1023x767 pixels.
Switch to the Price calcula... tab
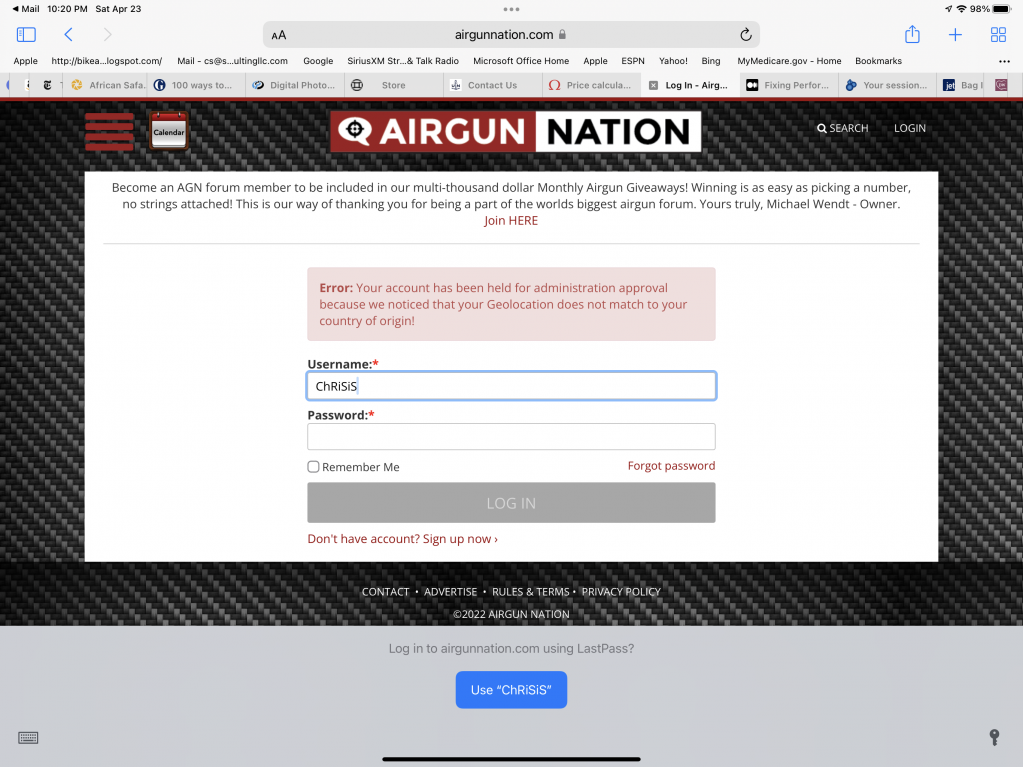(591, 85)
